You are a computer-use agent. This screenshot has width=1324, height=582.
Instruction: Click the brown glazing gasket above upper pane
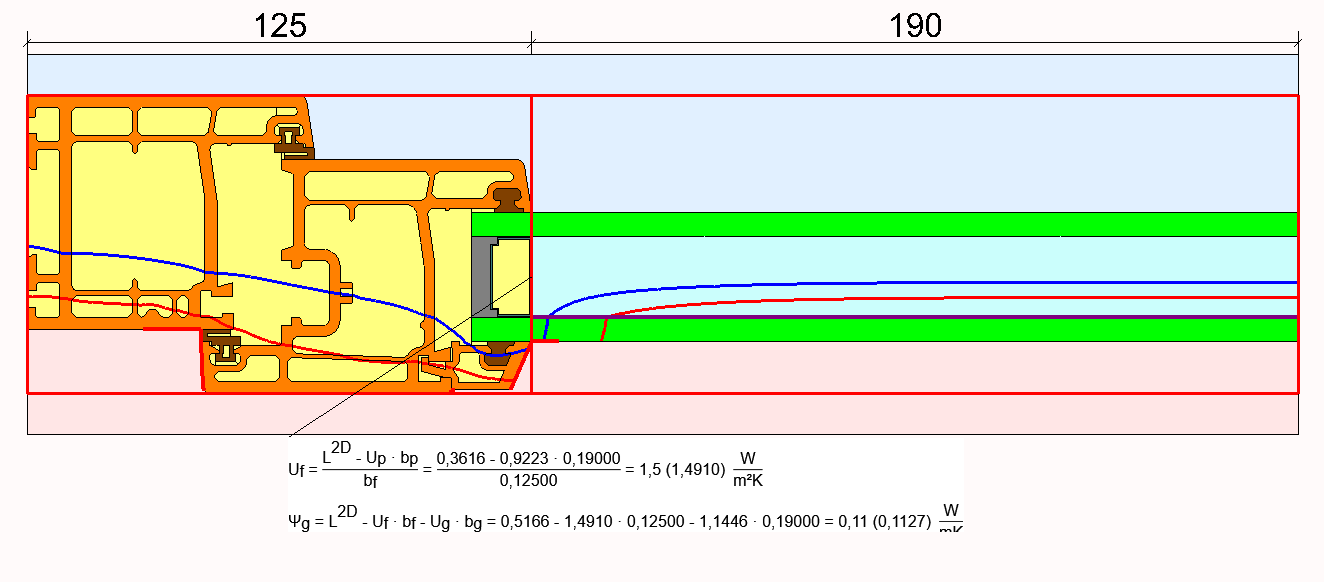[x=509, y=197]
